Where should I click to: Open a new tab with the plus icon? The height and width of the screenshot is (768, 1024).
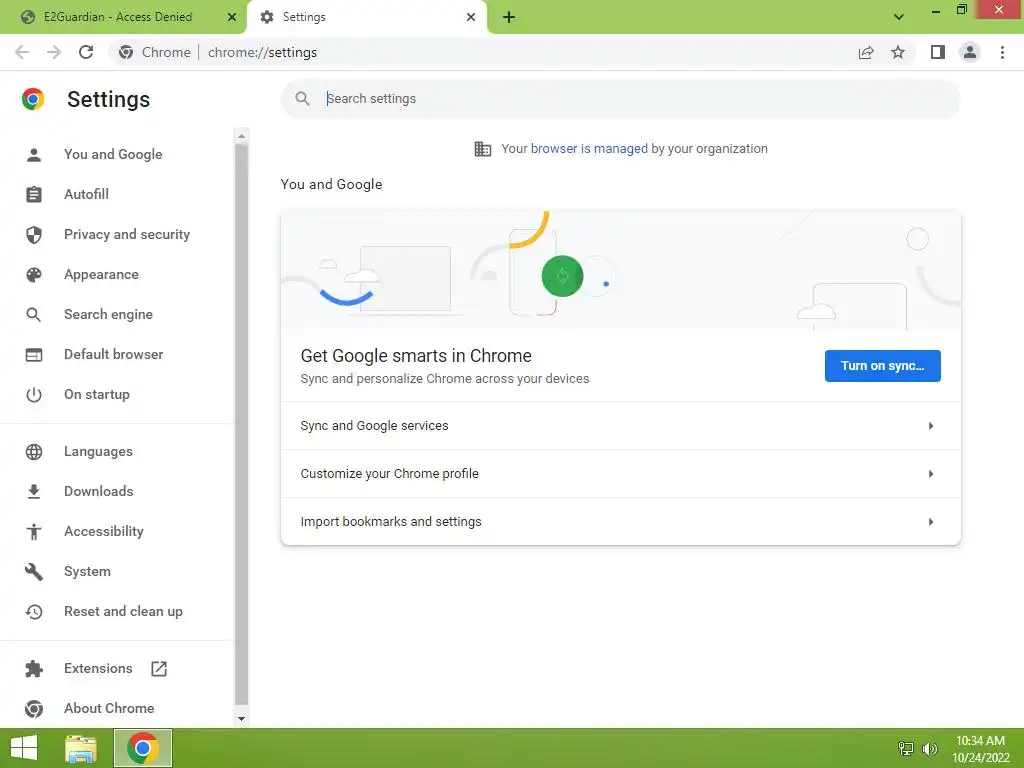click(509, 17)
